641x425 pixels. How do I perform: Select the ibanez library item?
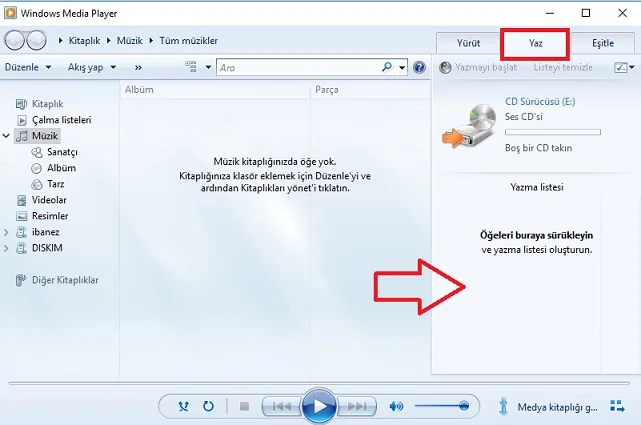point(38,232)
